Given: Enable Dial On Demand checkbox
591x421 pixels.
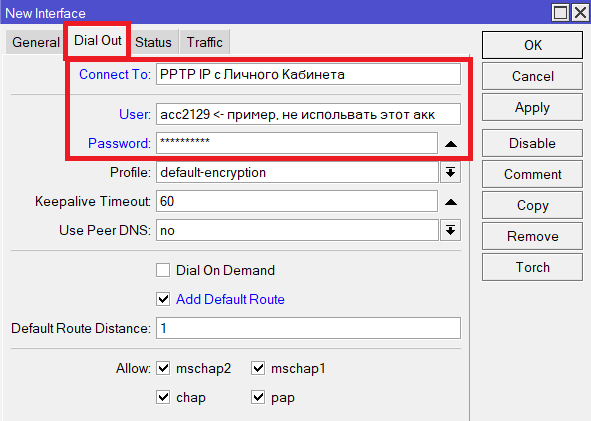Looking at the screenshot, I should [163, 270].
